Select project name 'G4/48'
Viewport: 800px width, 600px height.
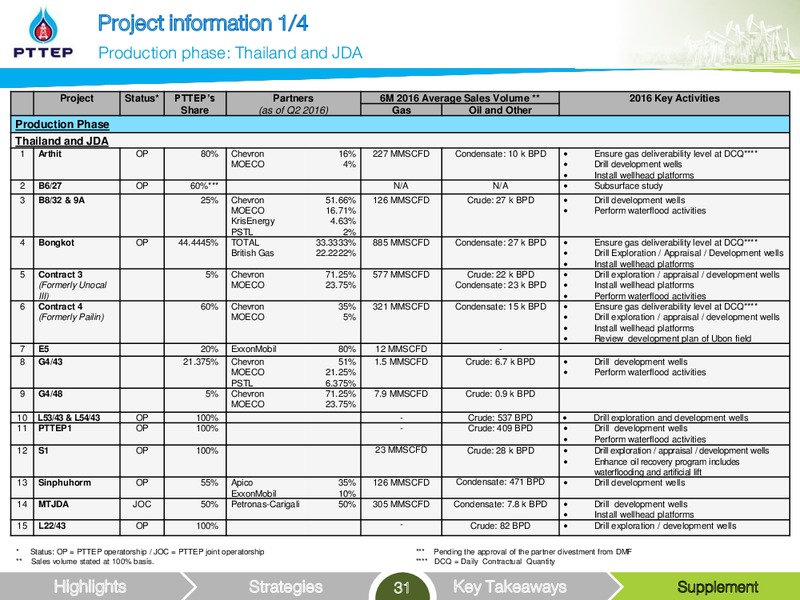point(49,394)
